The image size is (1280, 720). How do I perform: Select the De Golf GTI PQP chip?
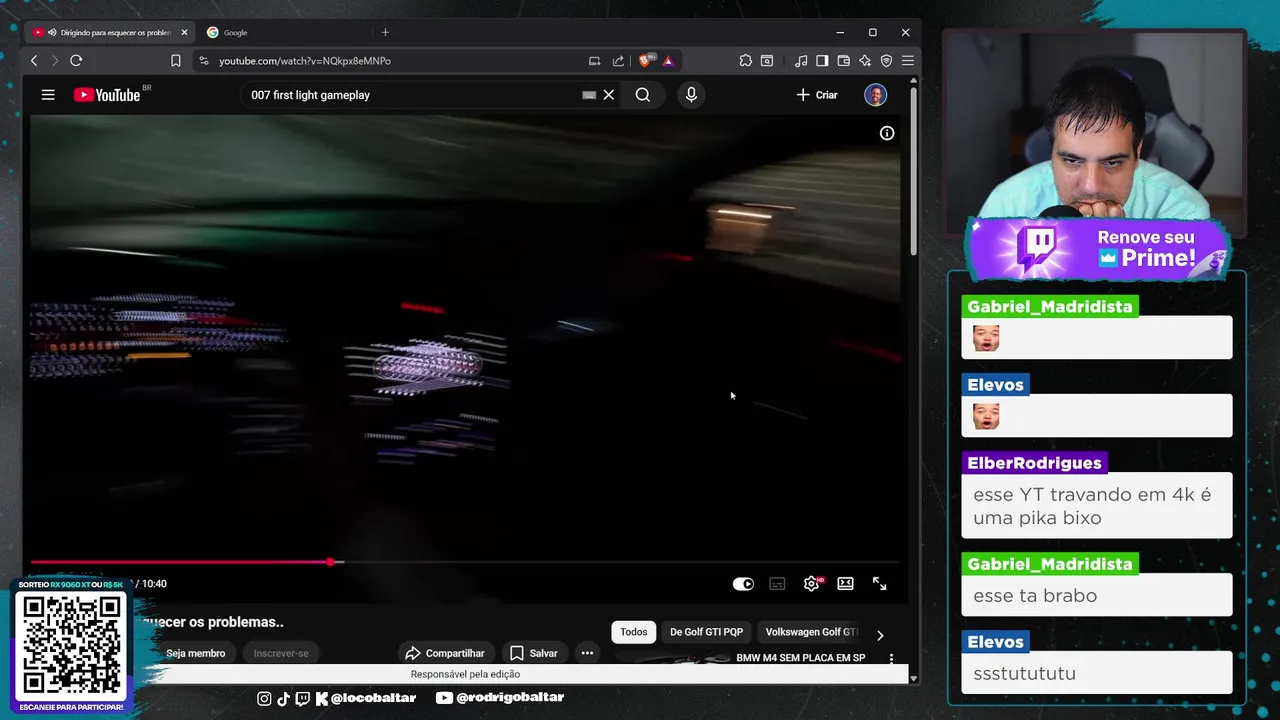coord(706,632)
